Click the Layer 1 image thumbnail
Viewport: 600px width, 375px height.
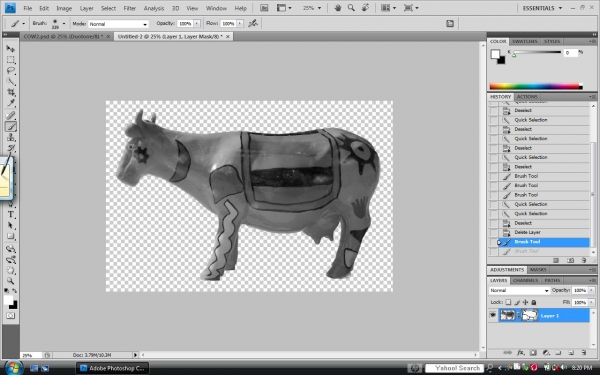(x=508, y=315)
